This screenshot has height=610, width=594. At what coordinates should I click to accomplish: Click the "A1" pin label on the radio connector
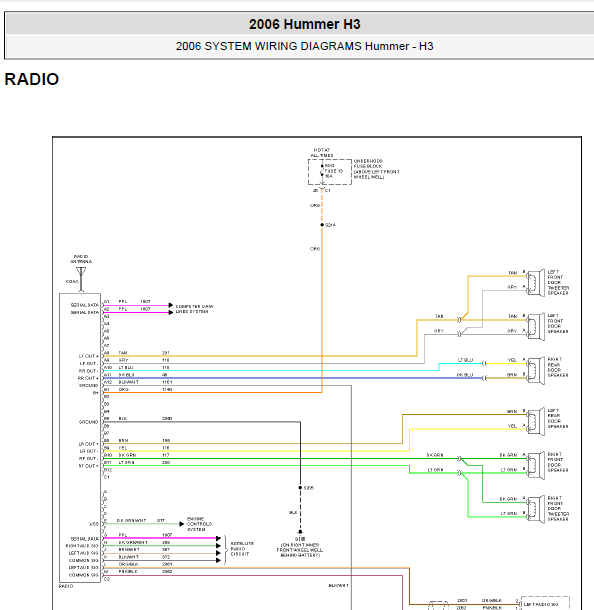point(107,301)
